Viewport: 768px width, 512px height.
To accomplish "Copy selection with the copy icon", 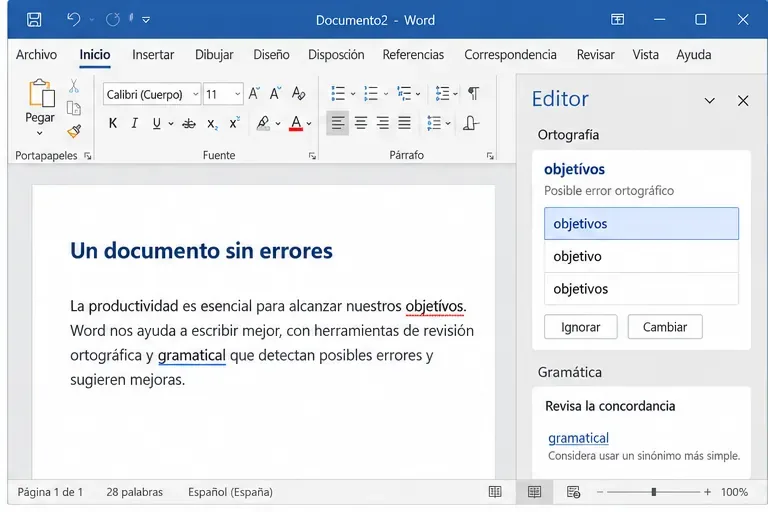I will tap(74, 108).
